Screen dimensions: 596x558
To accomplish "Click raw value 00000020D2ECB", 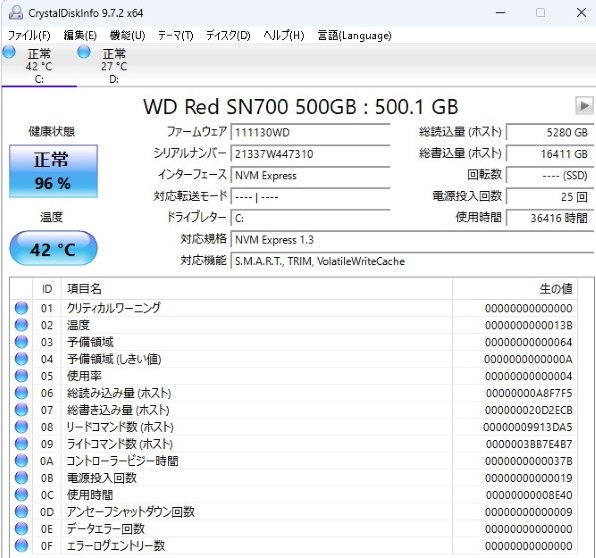I will [x=529, y=410].
